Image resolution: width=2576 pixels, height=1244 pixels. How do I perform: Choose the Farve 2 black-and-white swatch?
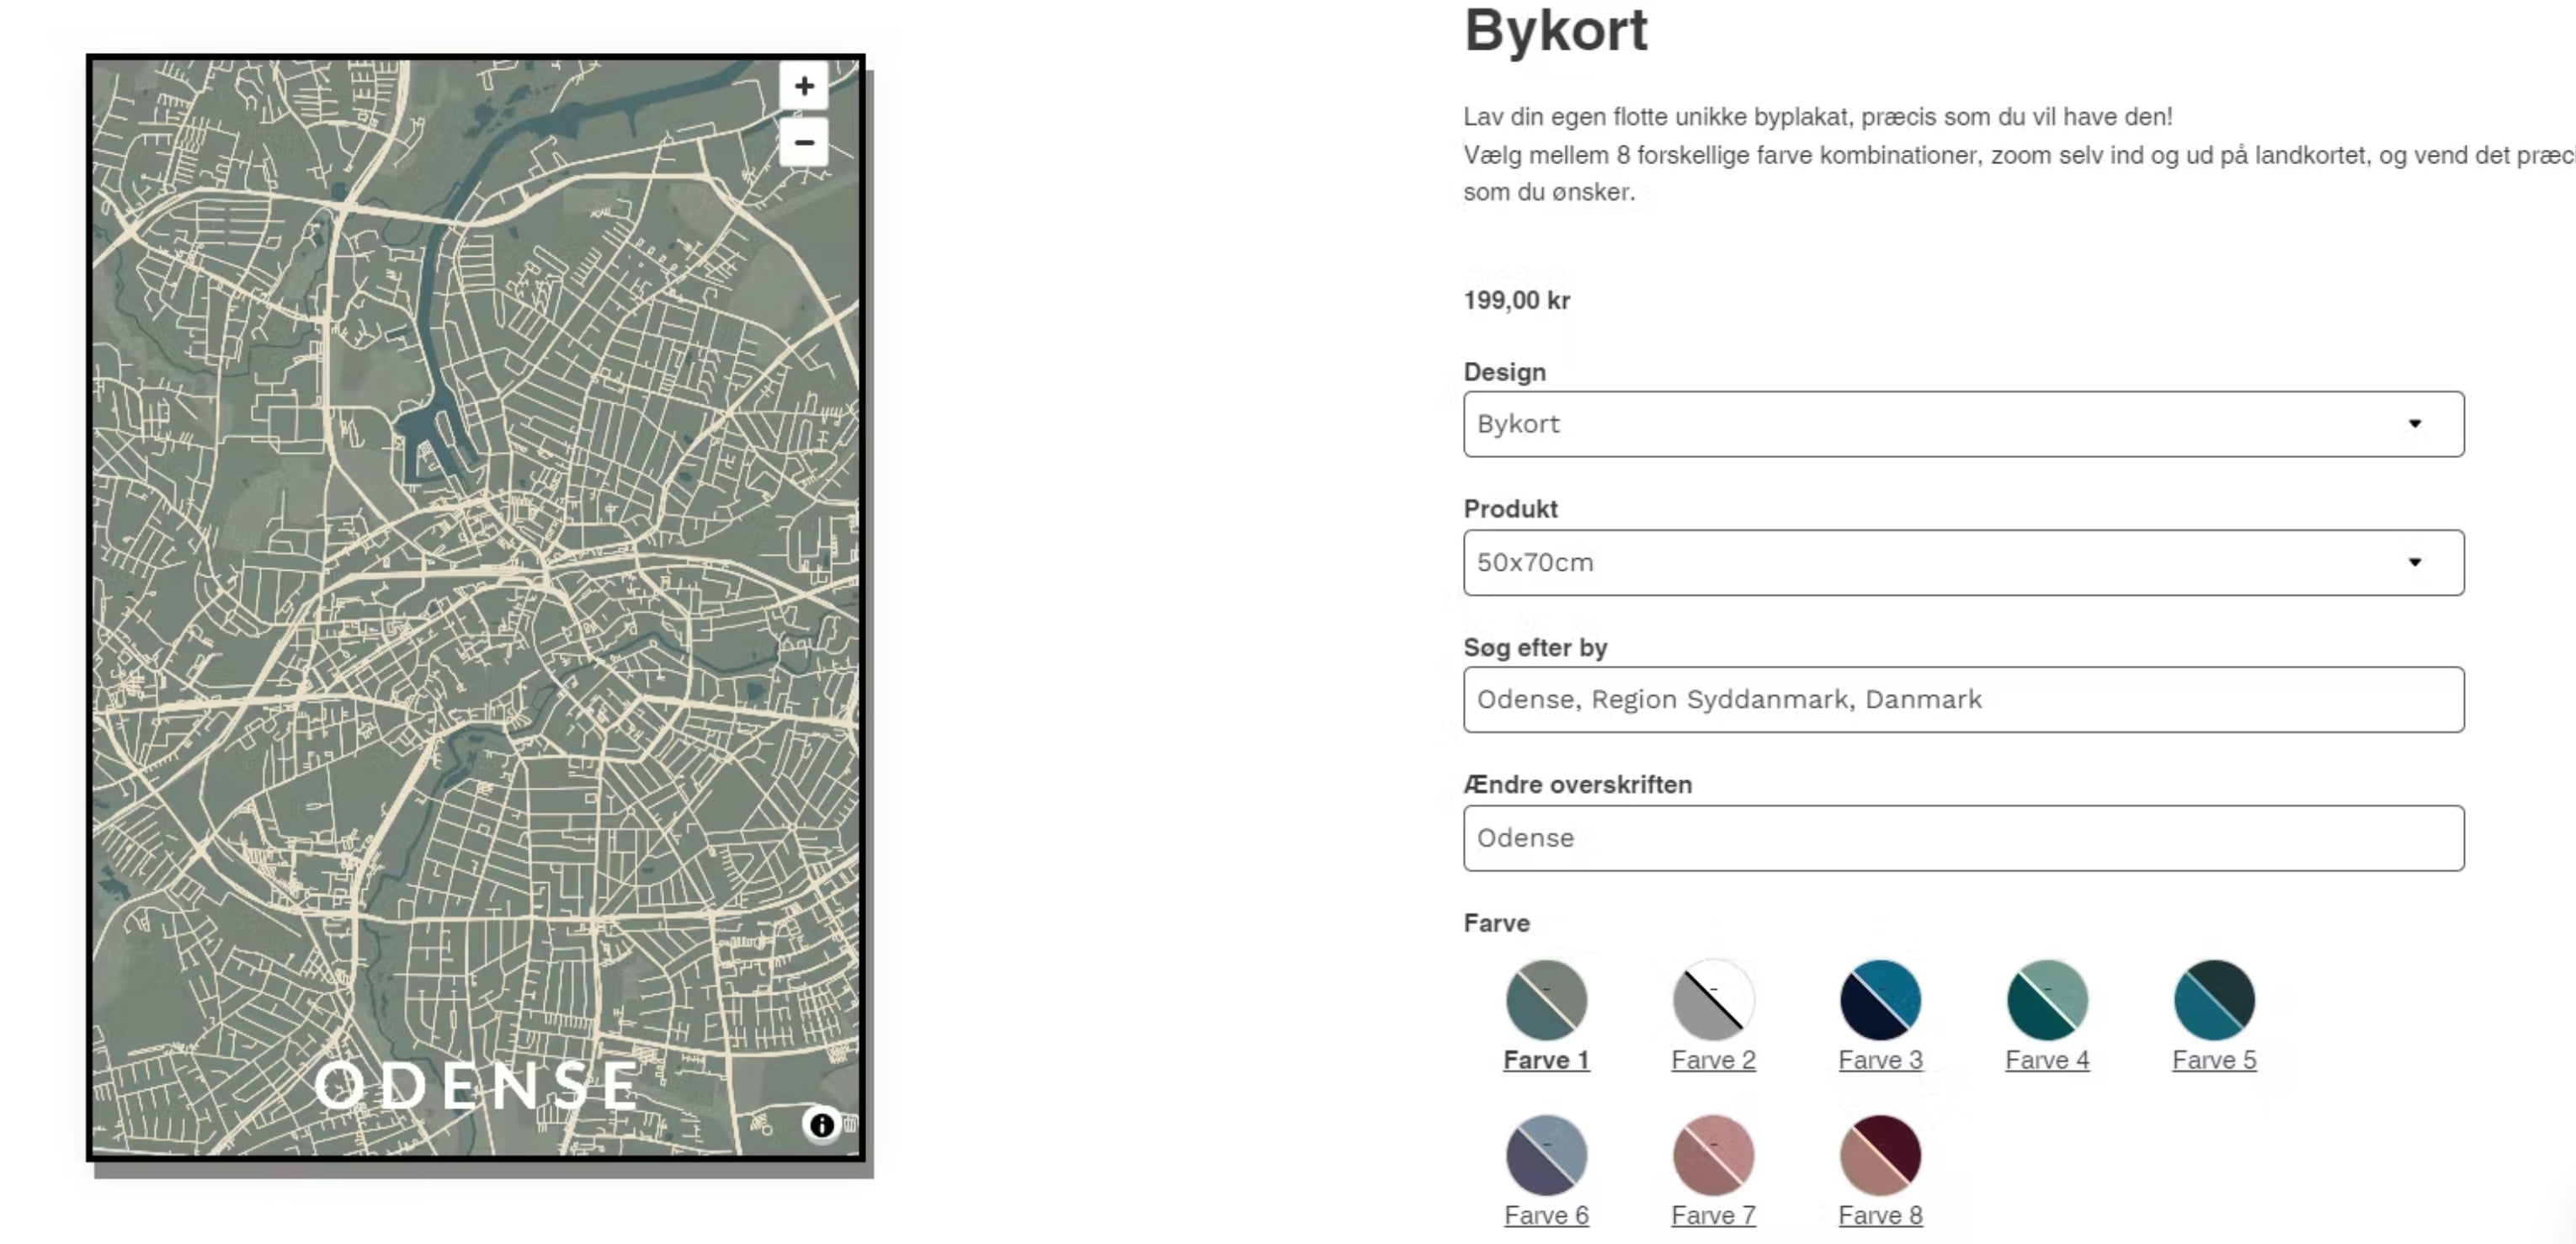[x=1712, y=999]
